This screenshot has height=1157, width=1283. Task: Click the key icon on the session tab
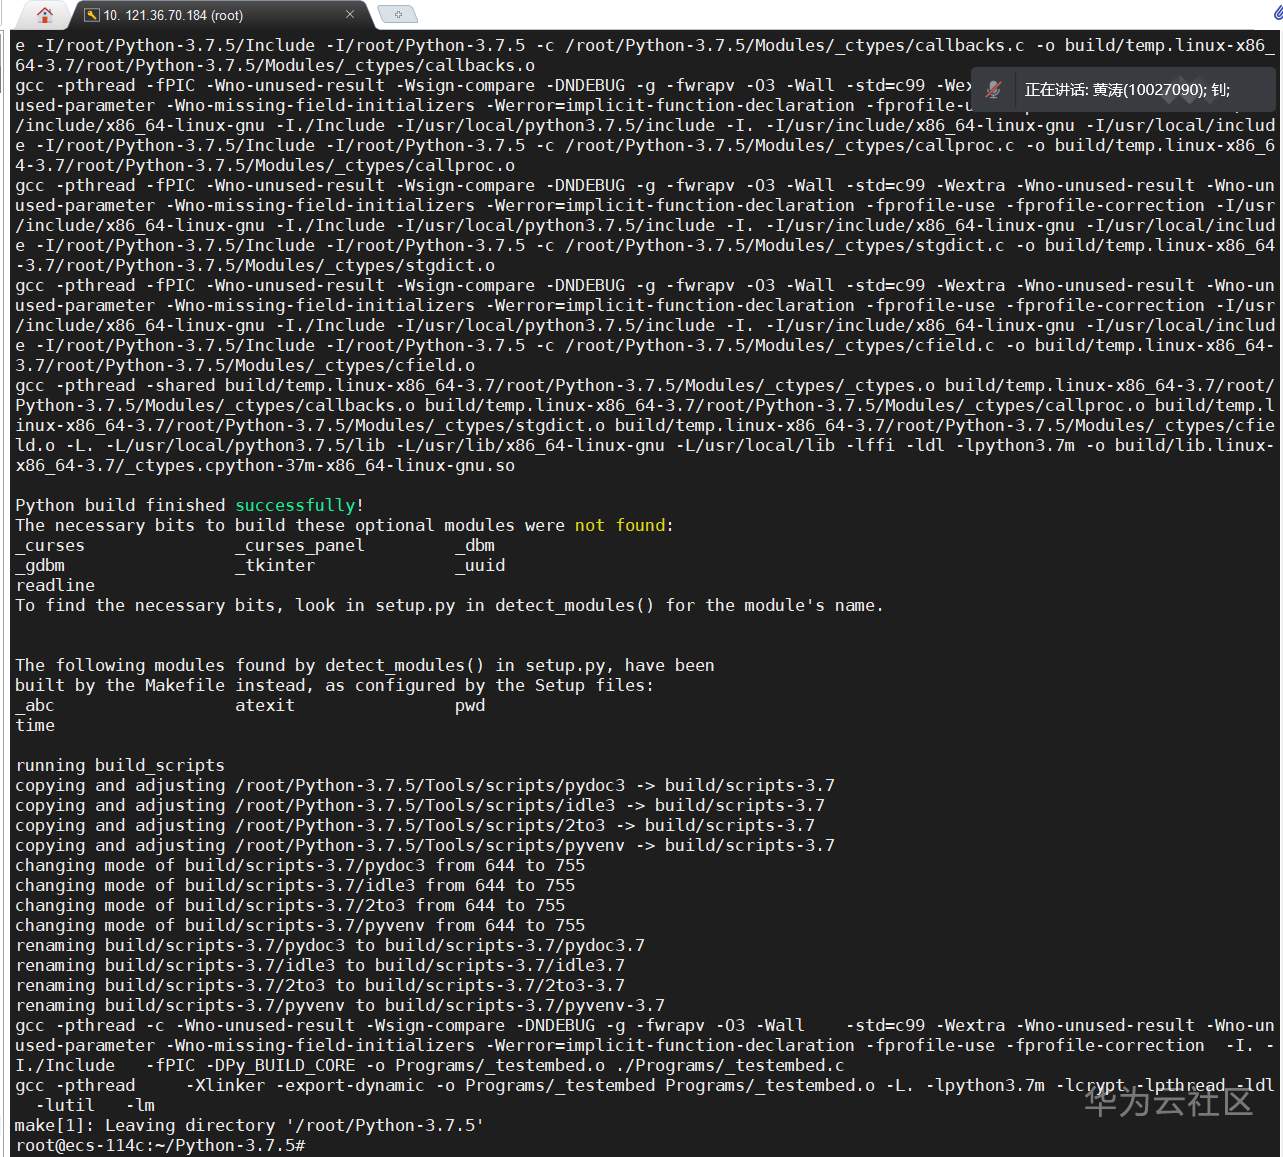91,15
